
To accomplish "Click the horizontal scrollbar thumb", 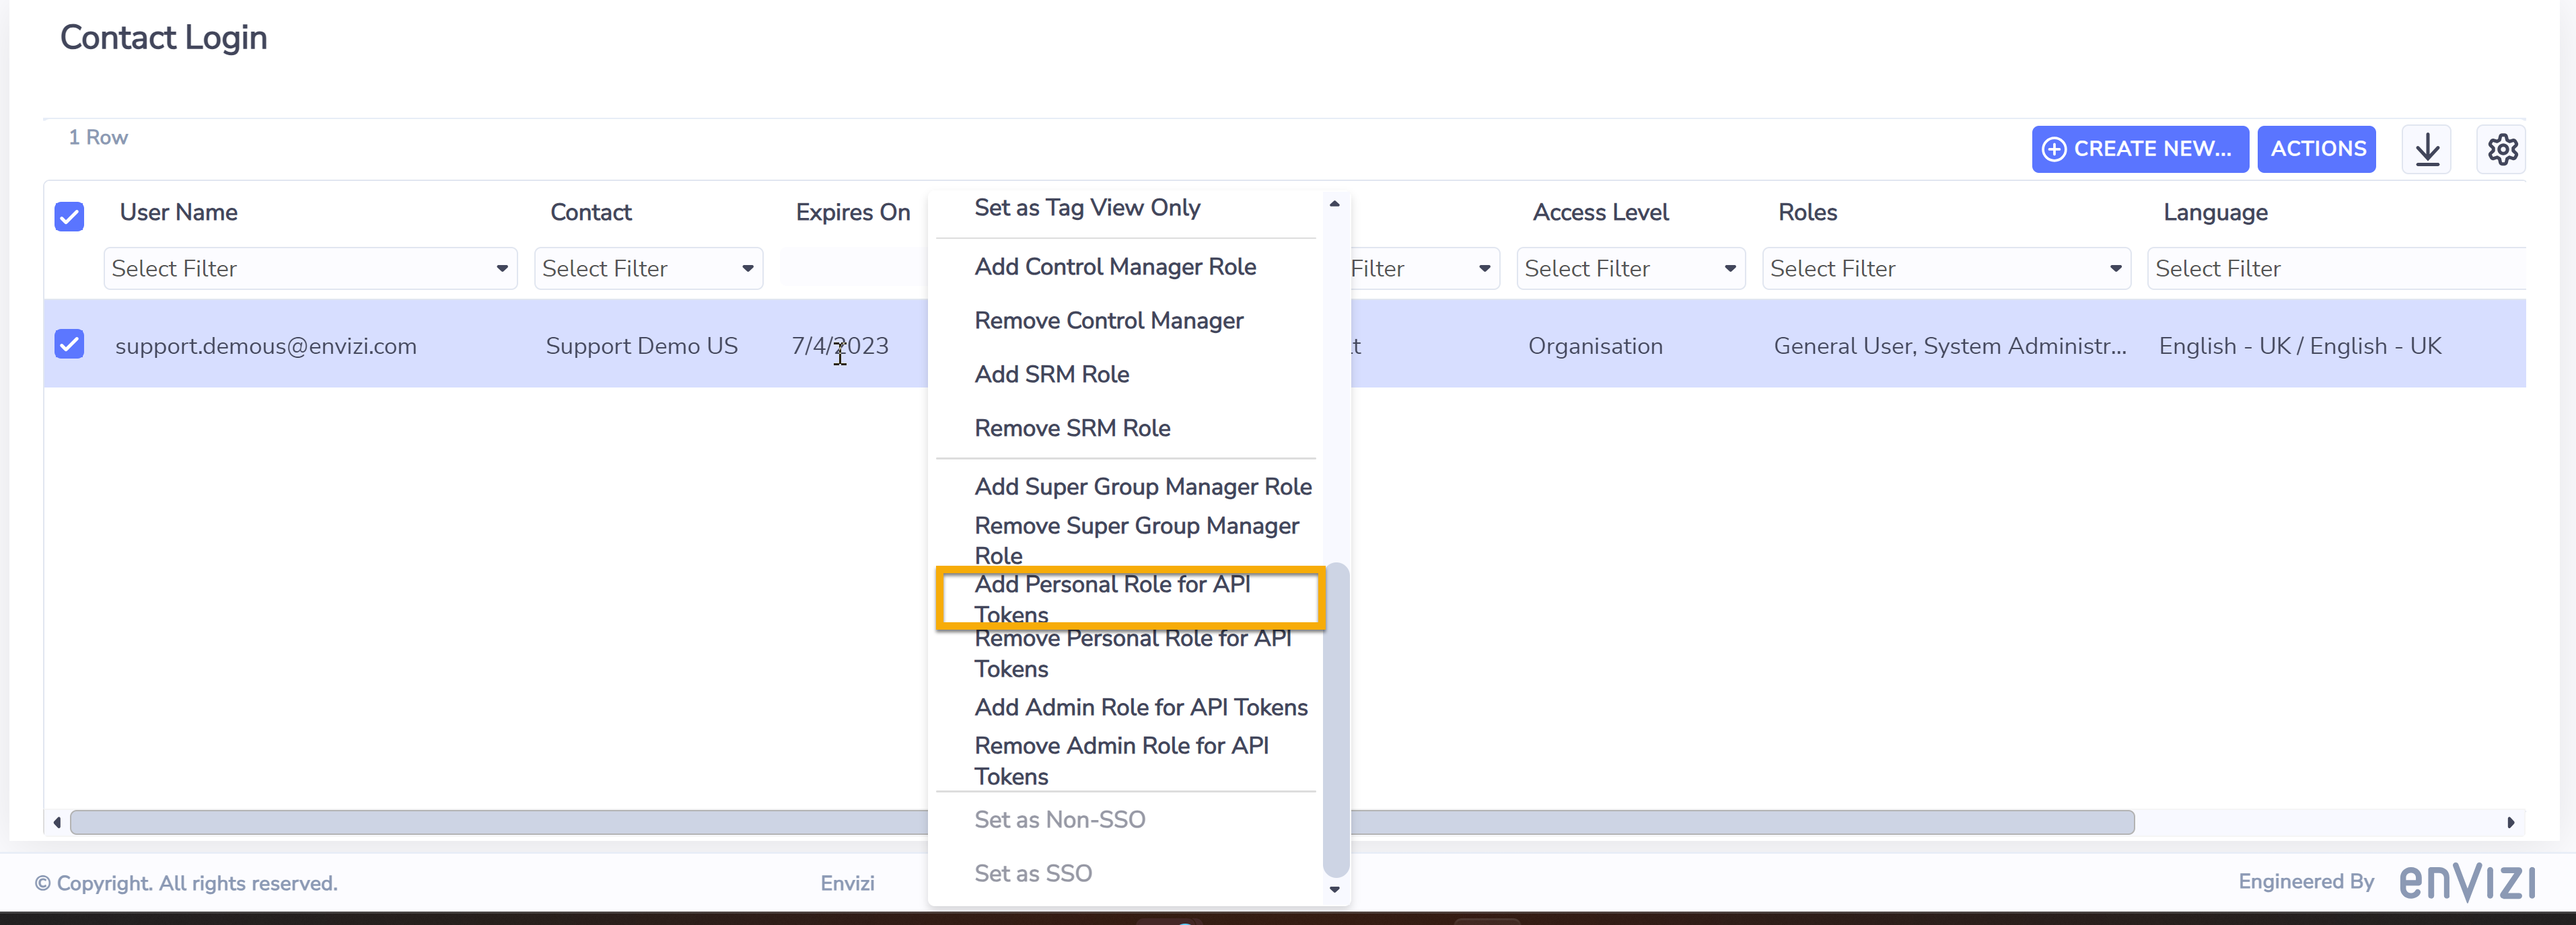I will coord(1102,822).
